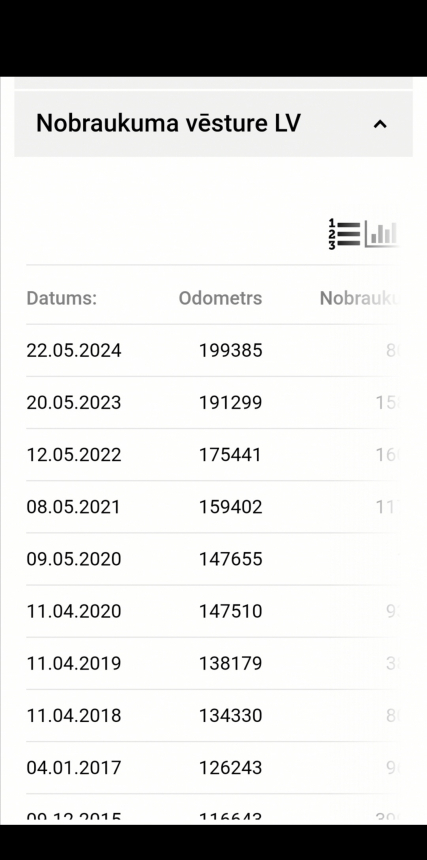This screenshot has width=427, height=860.
Task: Select the 11.04.2019 date entry
Action: click(73, 663)
